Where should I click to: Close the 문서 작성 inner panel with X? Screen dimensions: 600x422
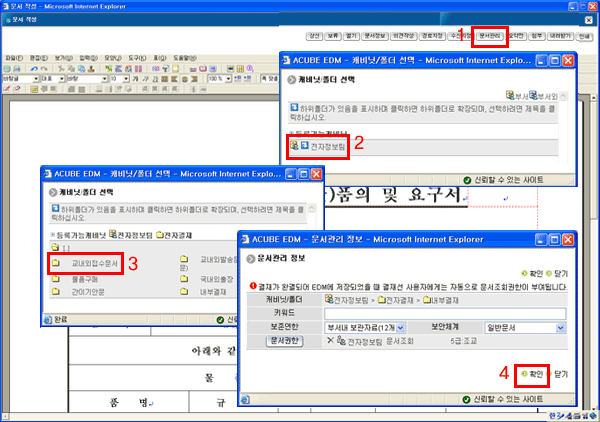589,20
